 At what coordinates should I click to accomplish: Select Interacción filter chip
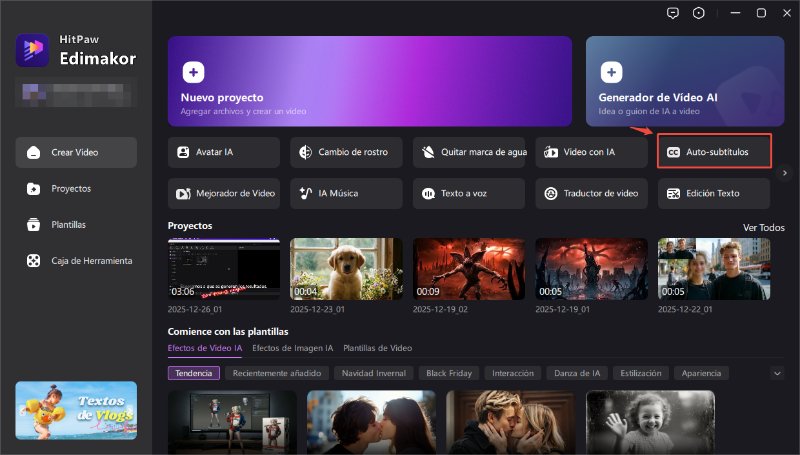[513, 373]
